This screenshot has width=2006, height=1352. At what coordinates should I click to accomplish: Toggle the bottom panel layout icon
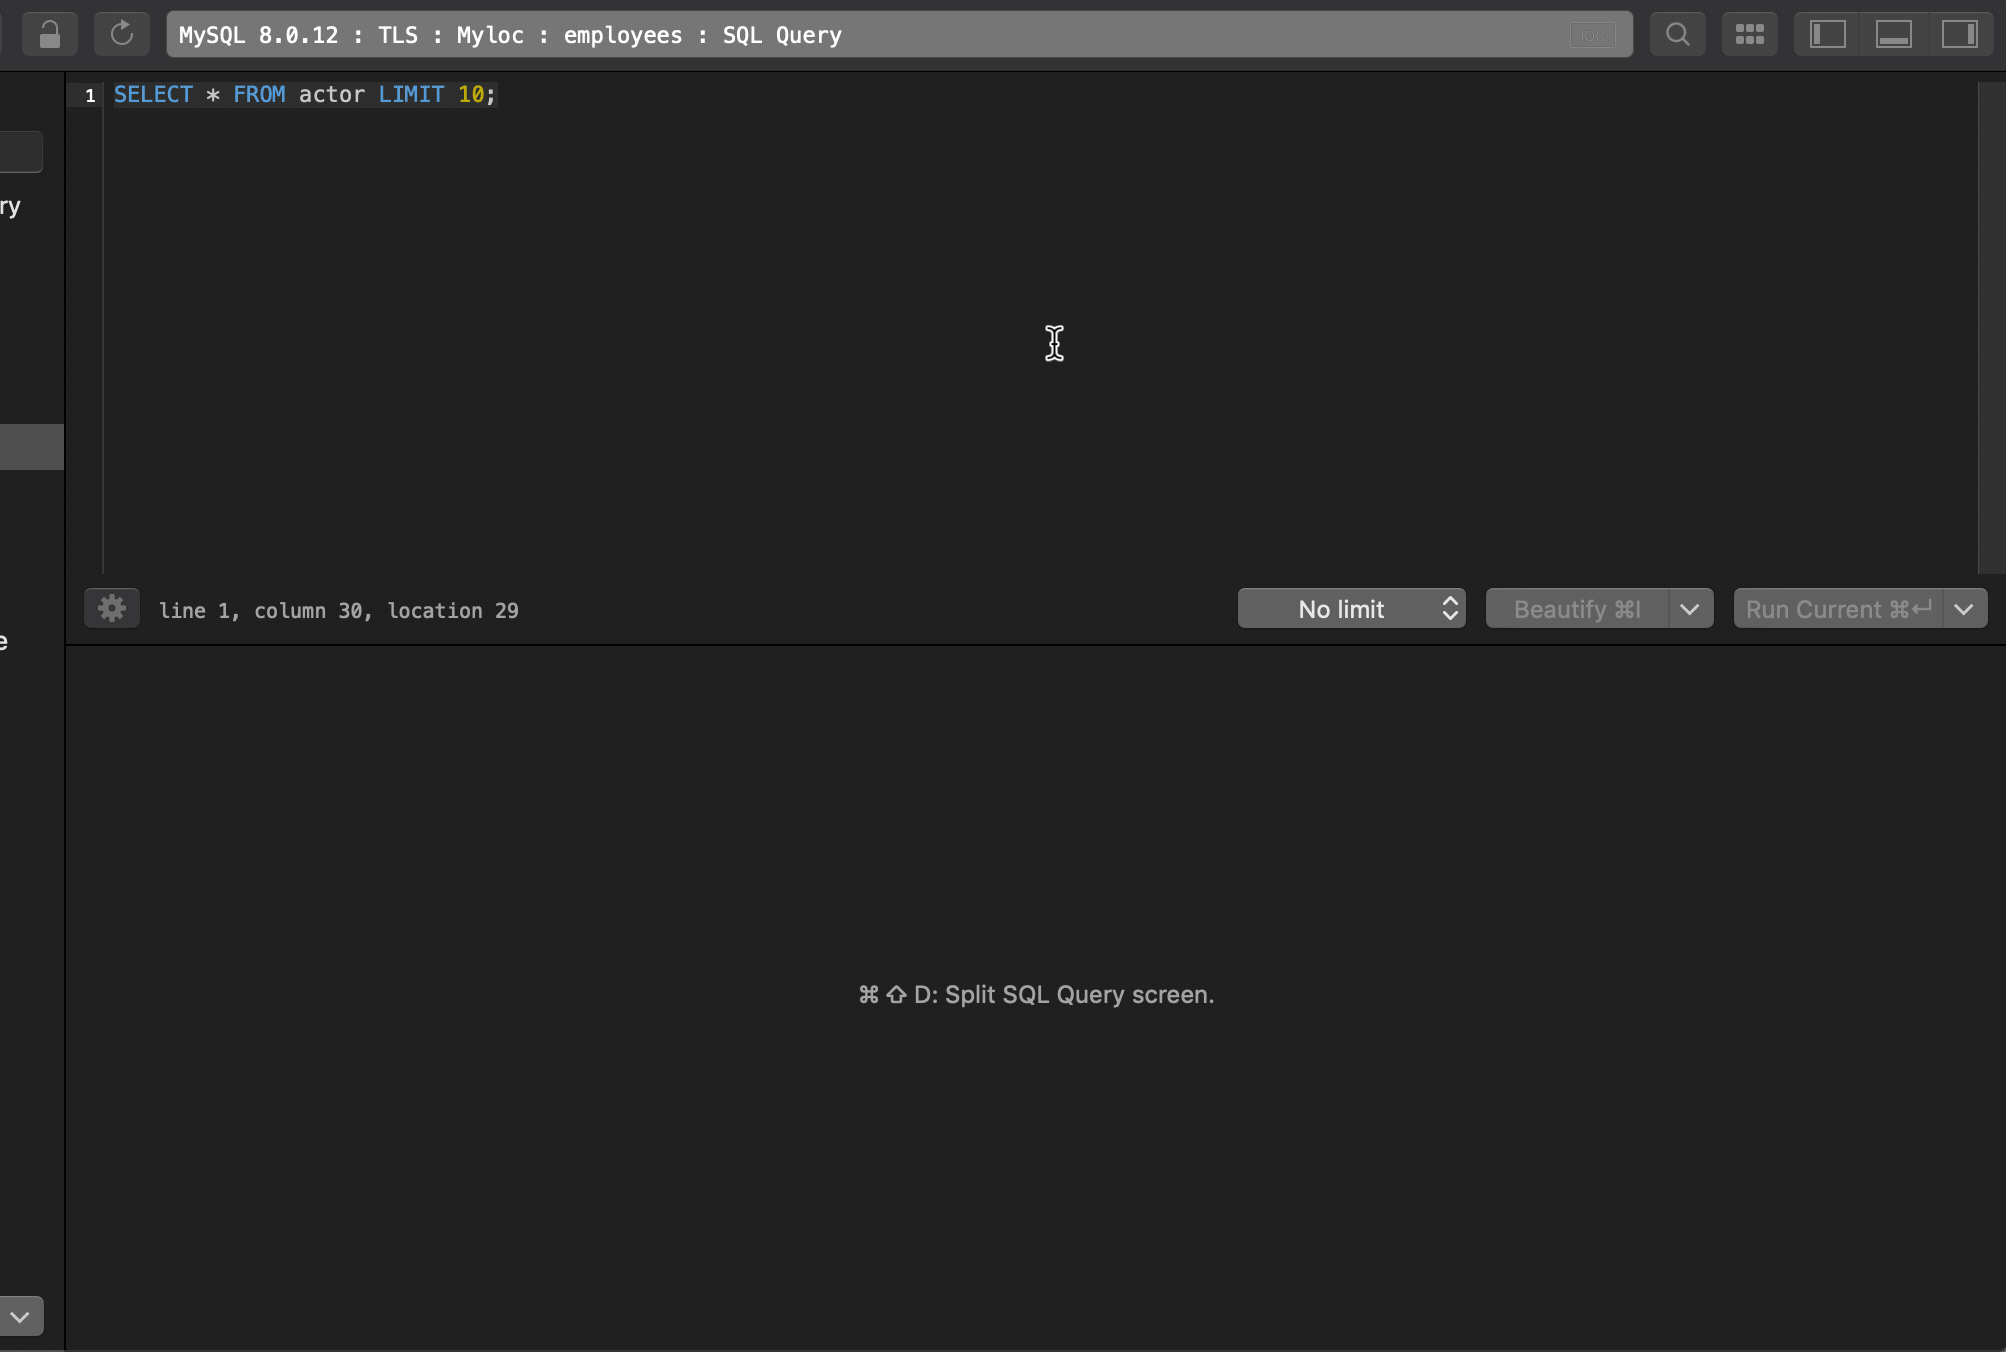[1893, 33]
